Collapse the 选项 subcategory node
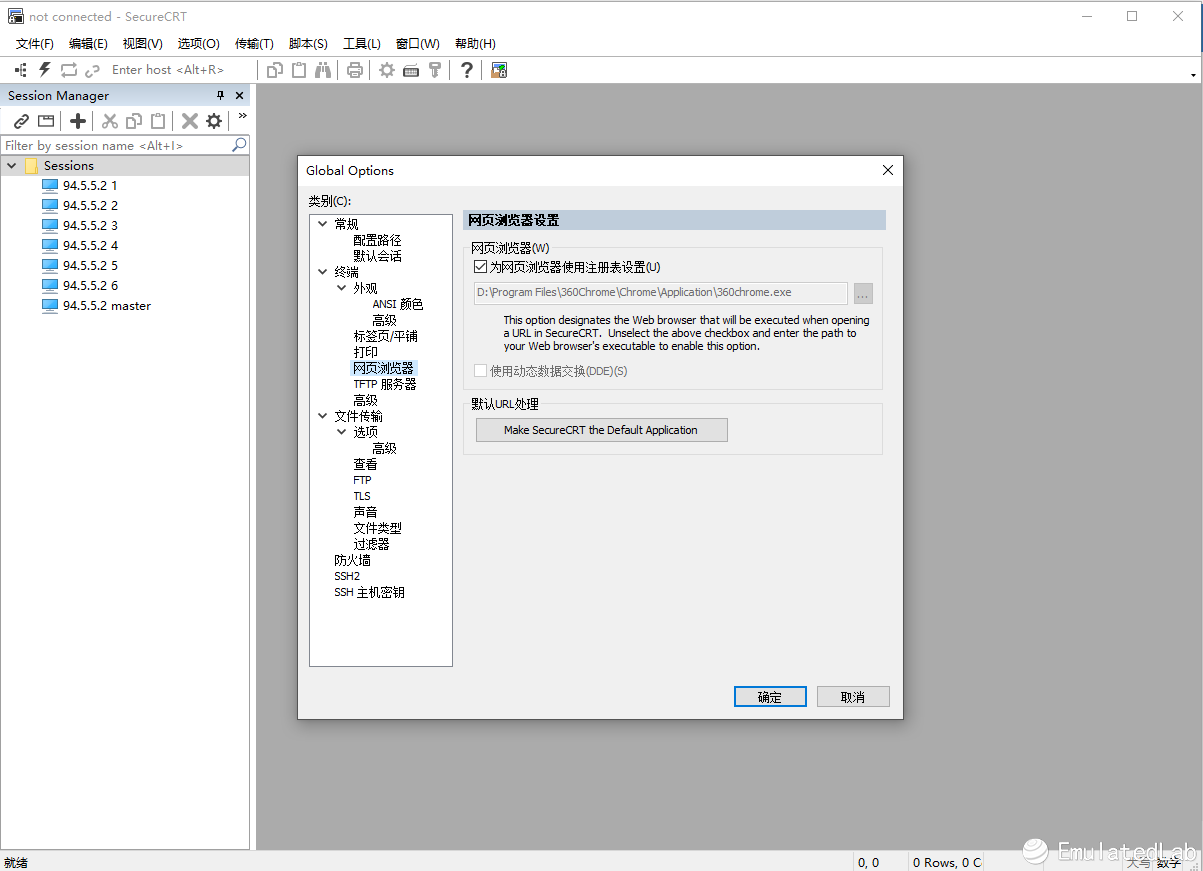Screen dimensions: 1203x871 (x=341, y=432)
